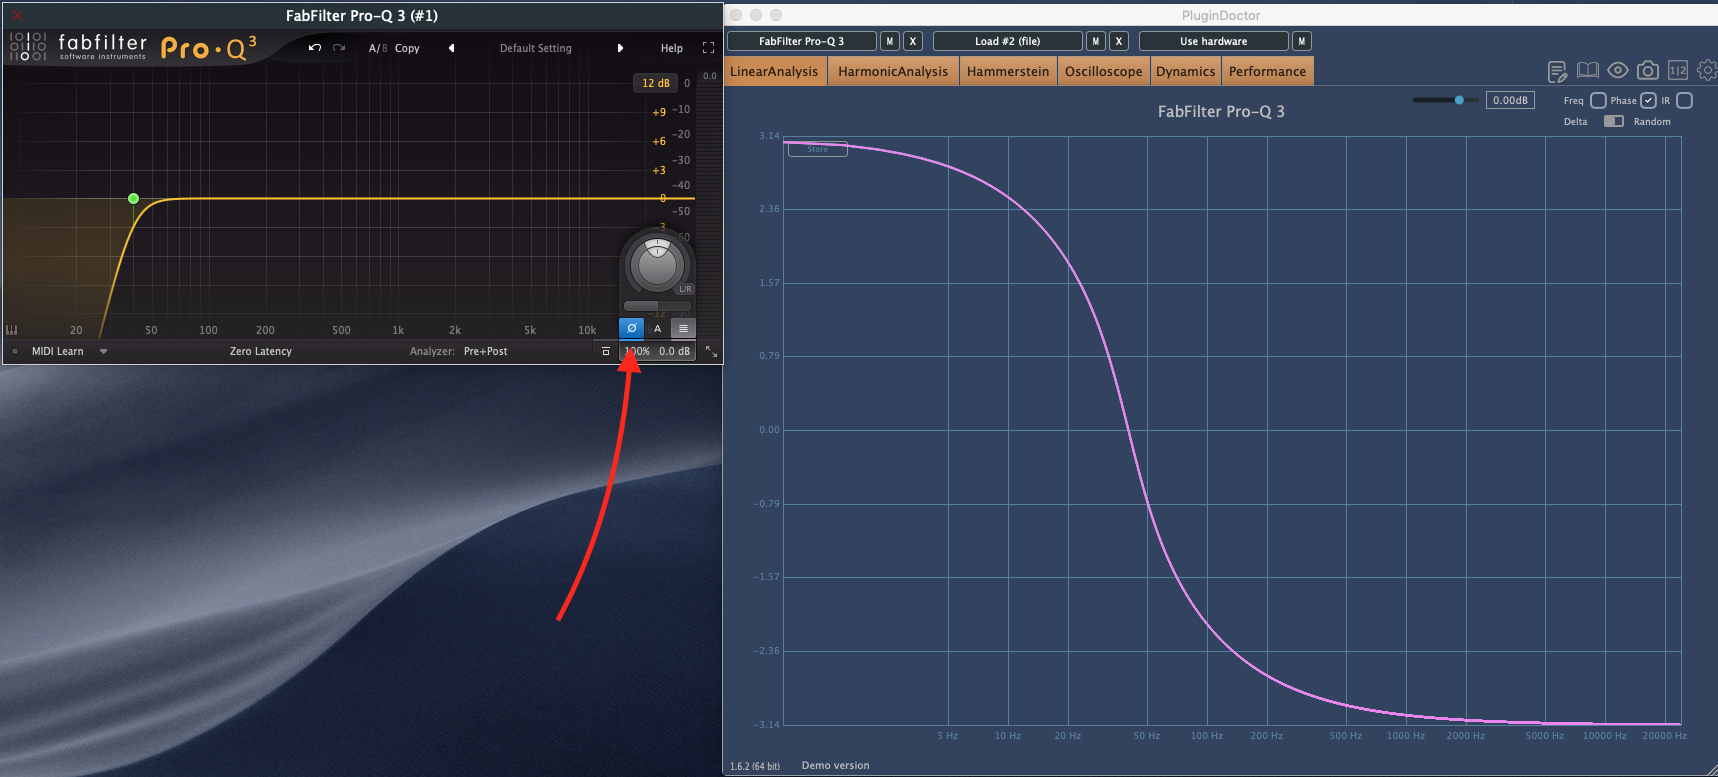Close the FabFilter Pro-Q 3 window
The image size is (1718, 777).
coord(17,15)
